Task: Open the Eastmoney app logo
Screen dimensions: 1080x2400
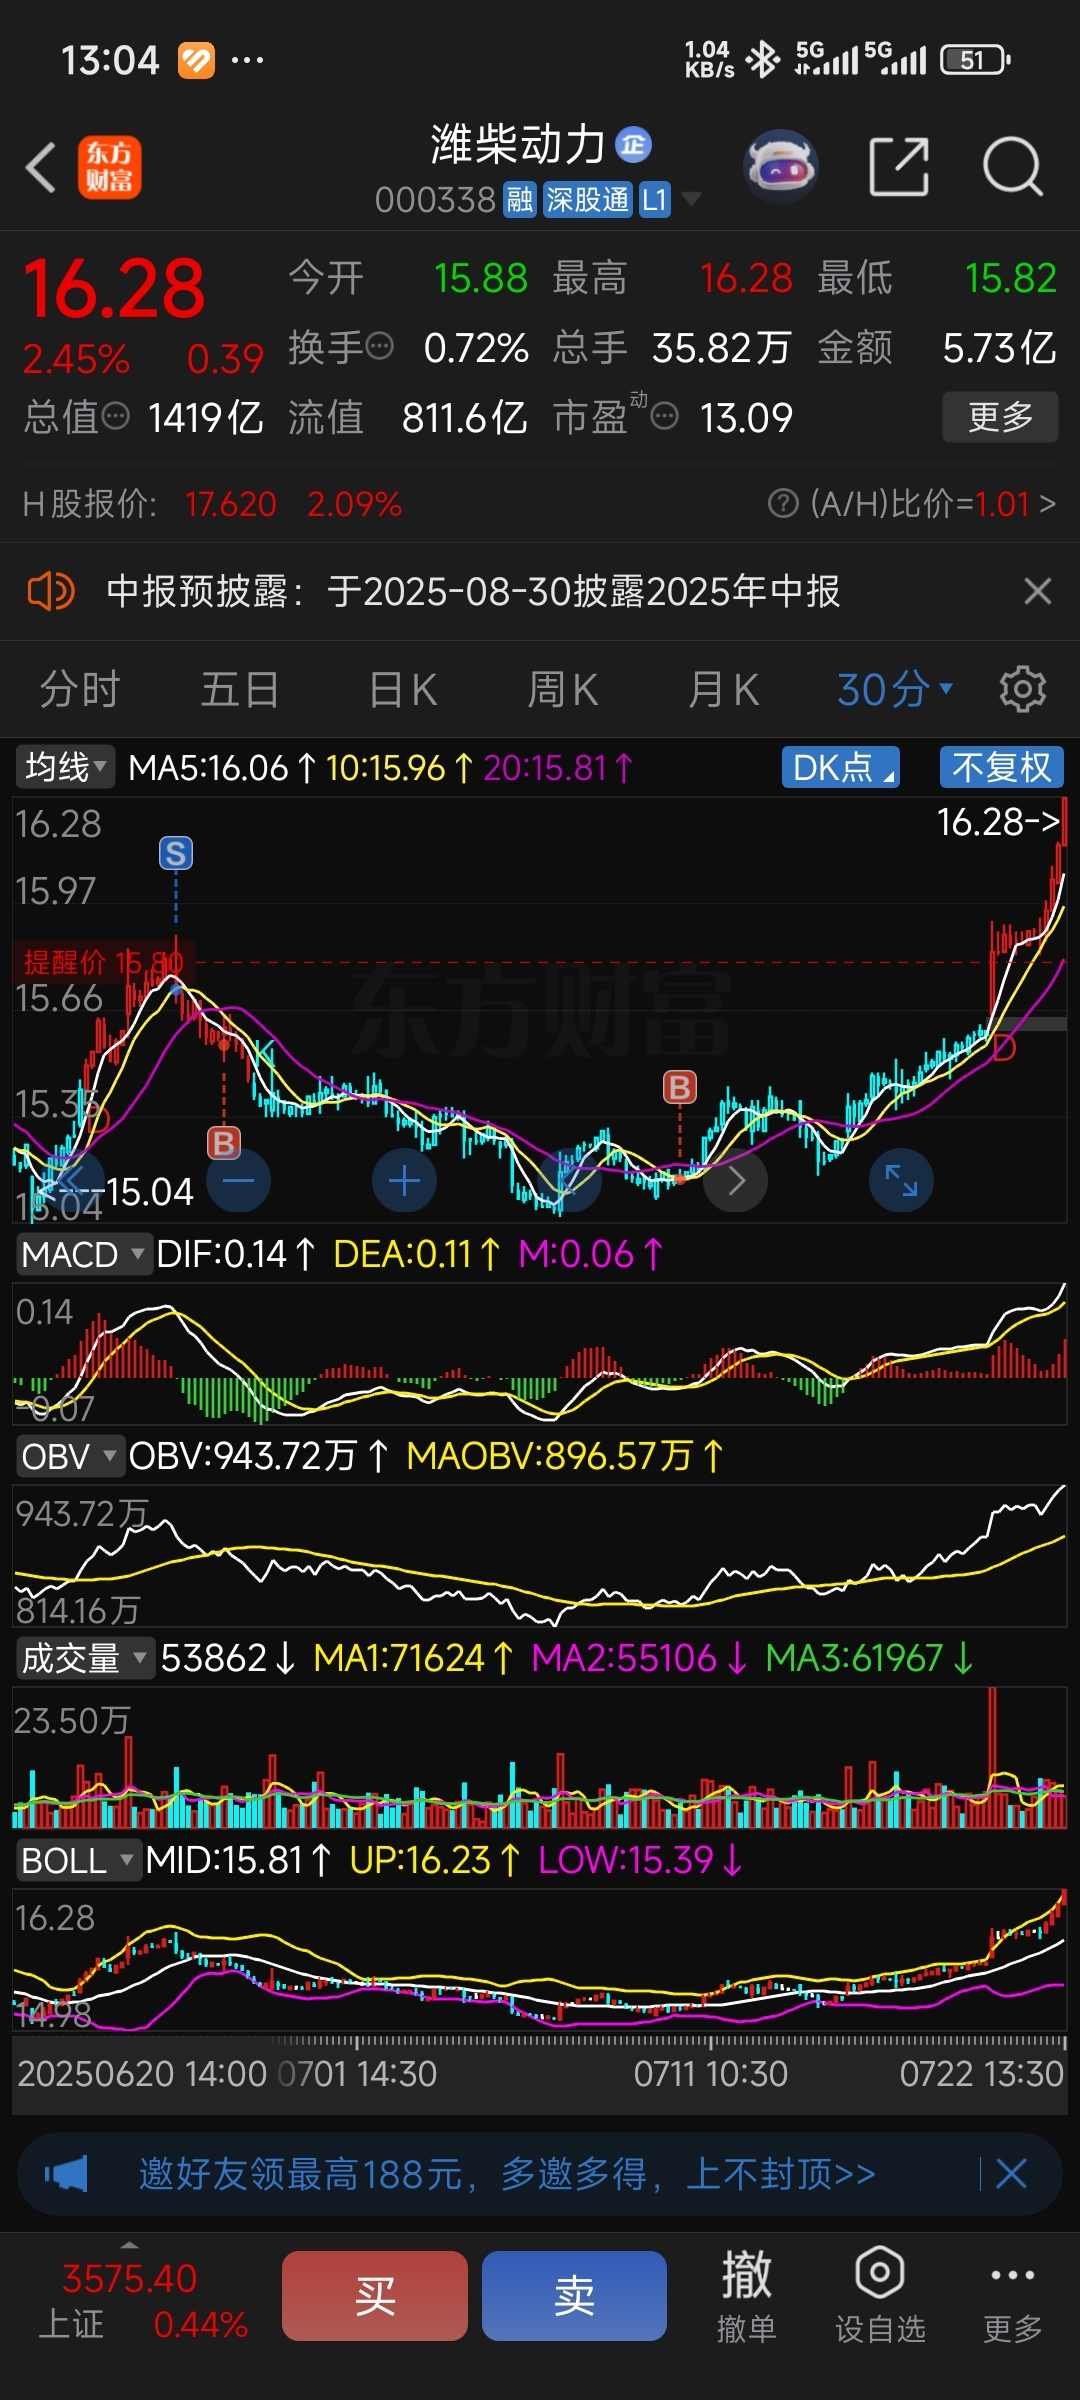Action: point(109,167)
